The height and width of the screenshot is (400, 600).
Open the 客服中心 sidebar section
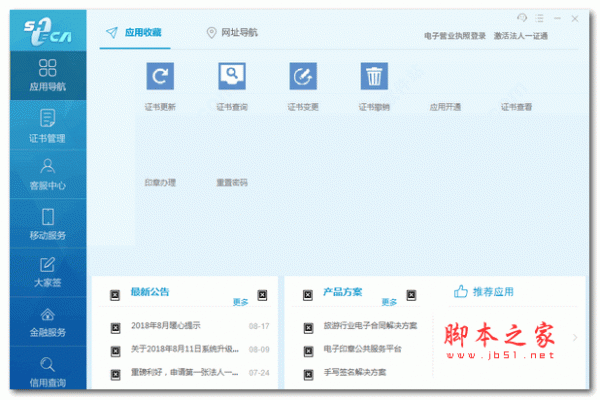click(48, 175)
